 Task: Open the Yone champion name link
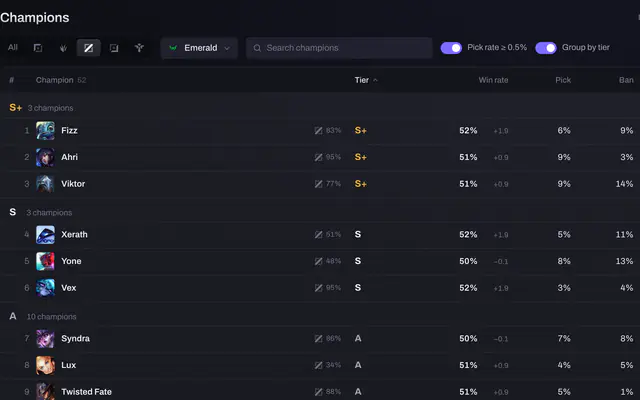[71, 261]
